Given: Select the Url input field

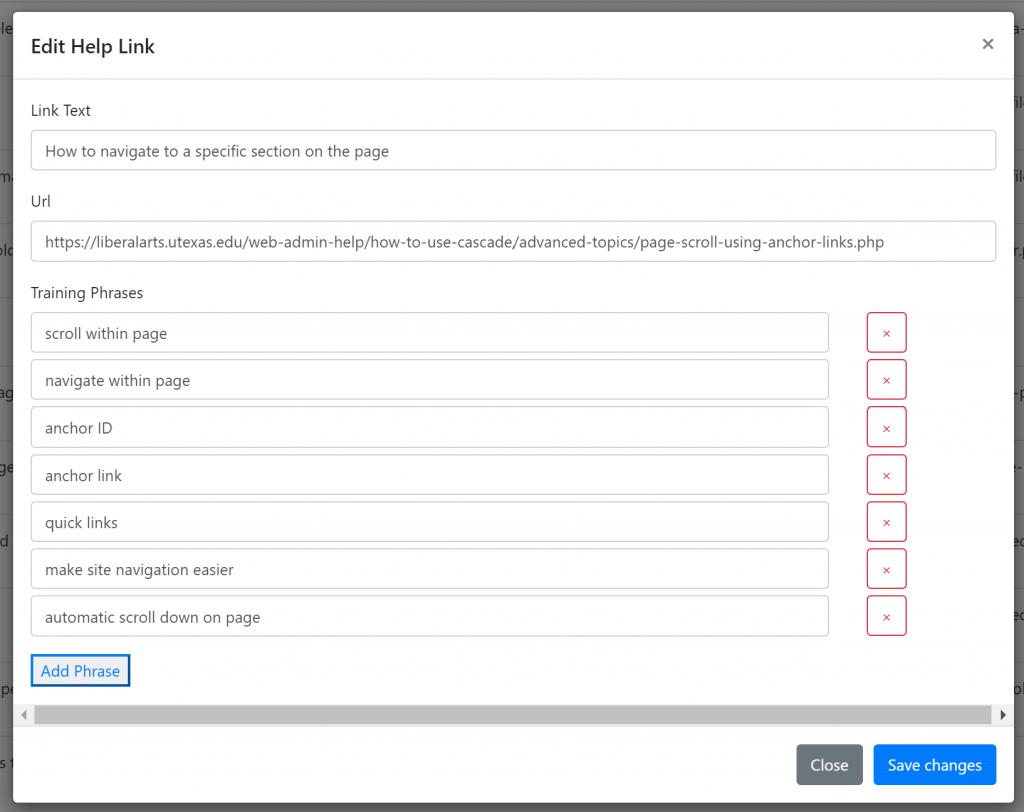Looking at the screenshot, I should pyautogui.click(x=512, y=241).
